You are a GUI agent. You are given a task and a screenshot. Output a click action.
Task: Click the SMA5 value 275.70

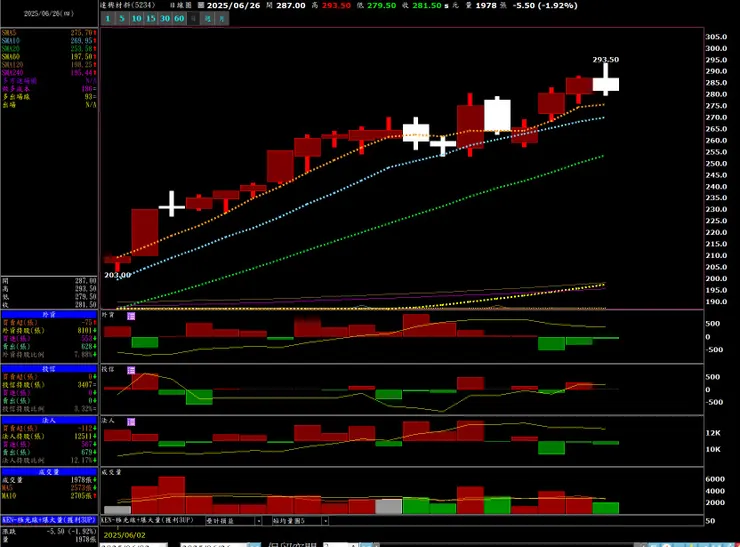click(x=82, y=33)
